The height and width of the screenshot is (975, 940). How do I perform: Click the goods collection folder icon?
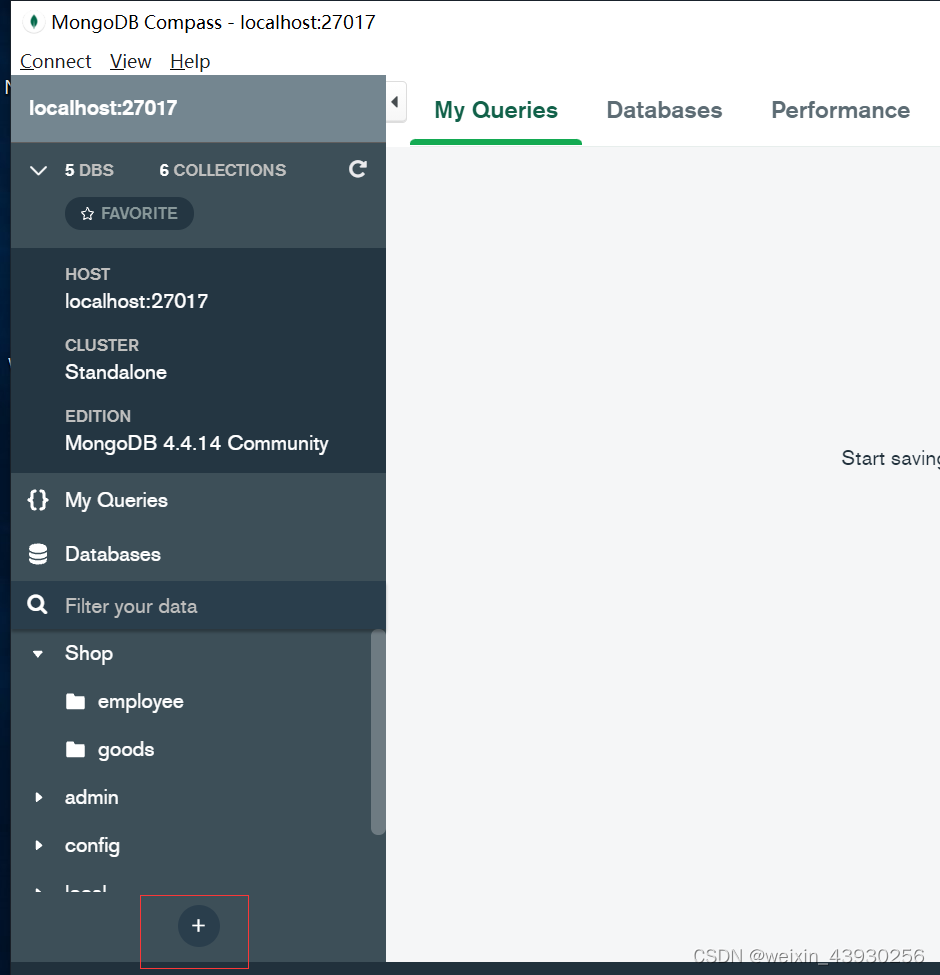pyautogui.click(x=75, y=749)
